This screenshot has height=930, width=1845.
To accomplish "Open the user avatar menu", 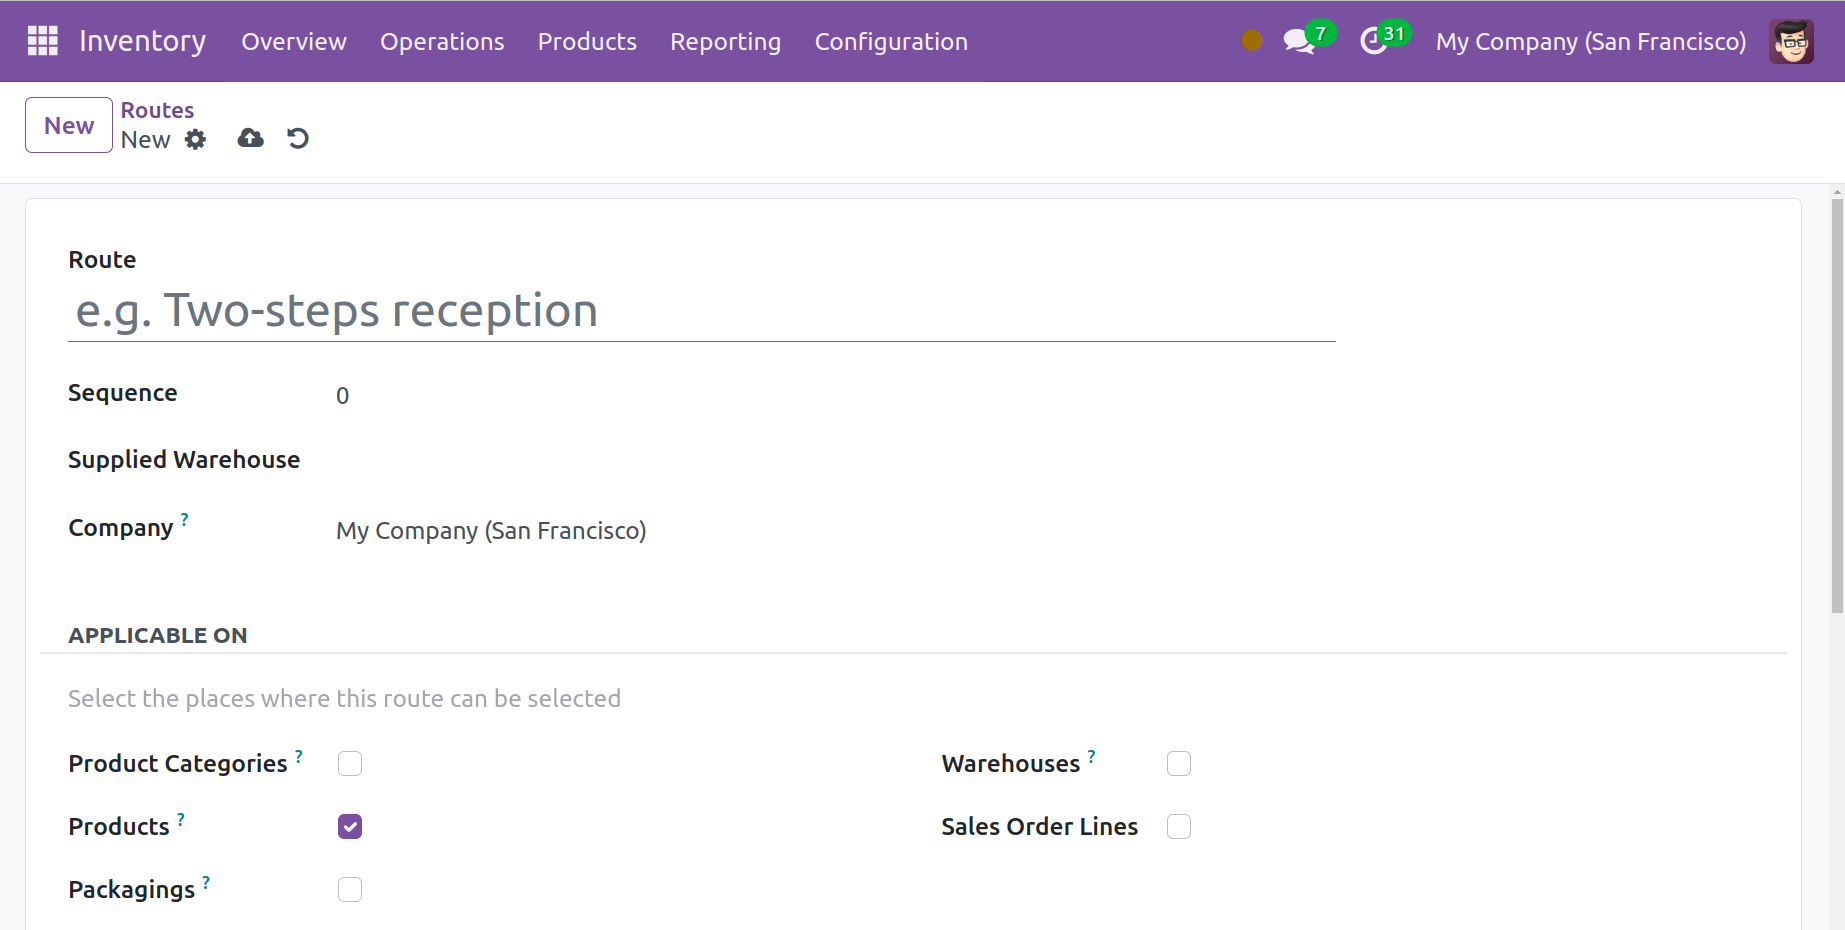I will click(x=1790, y=41).
